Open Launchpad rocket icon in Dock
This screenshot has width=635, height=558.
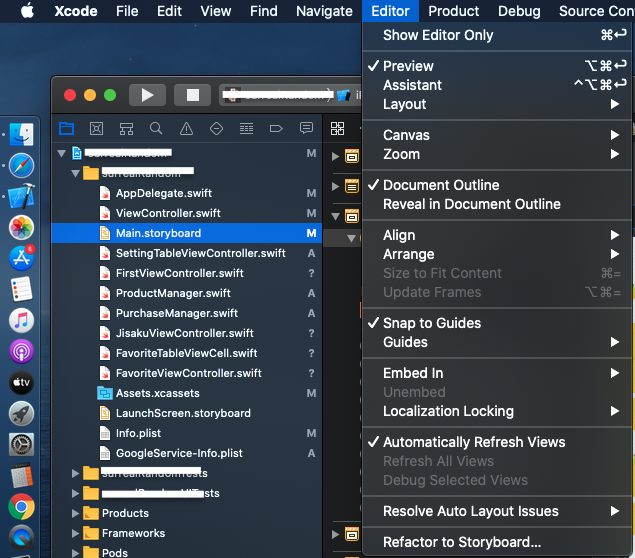click(21, 413)
